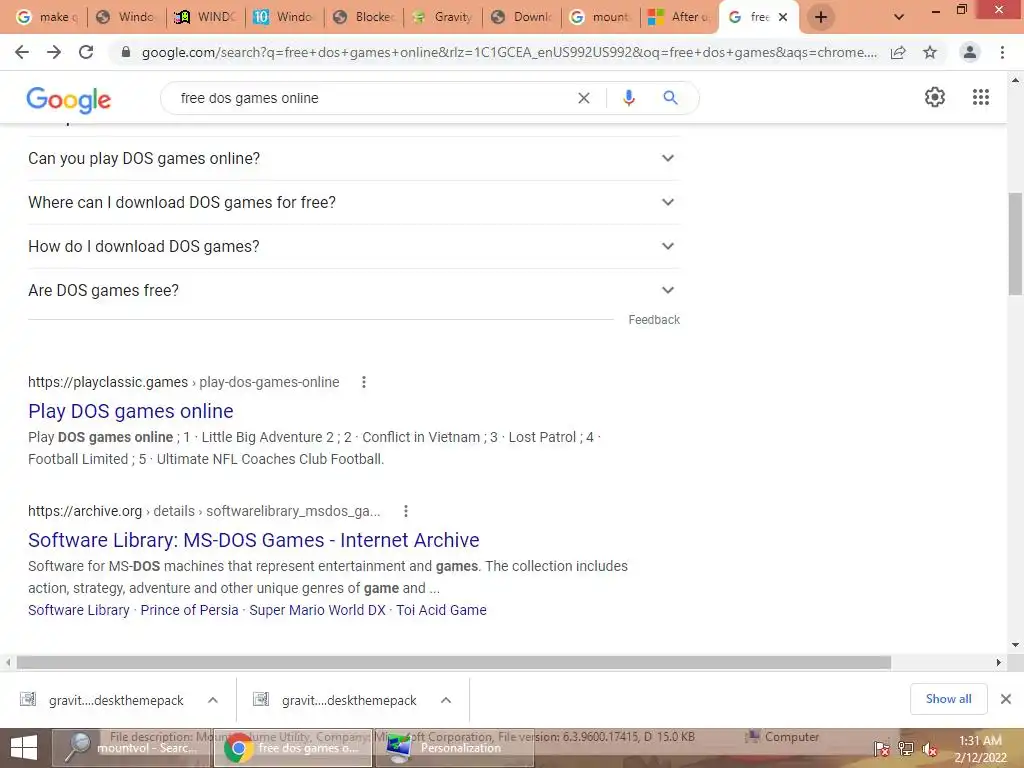Expand 'How do I download DOS games?'
Screen dimensions: 1024x768
click(x=353, y=246)
